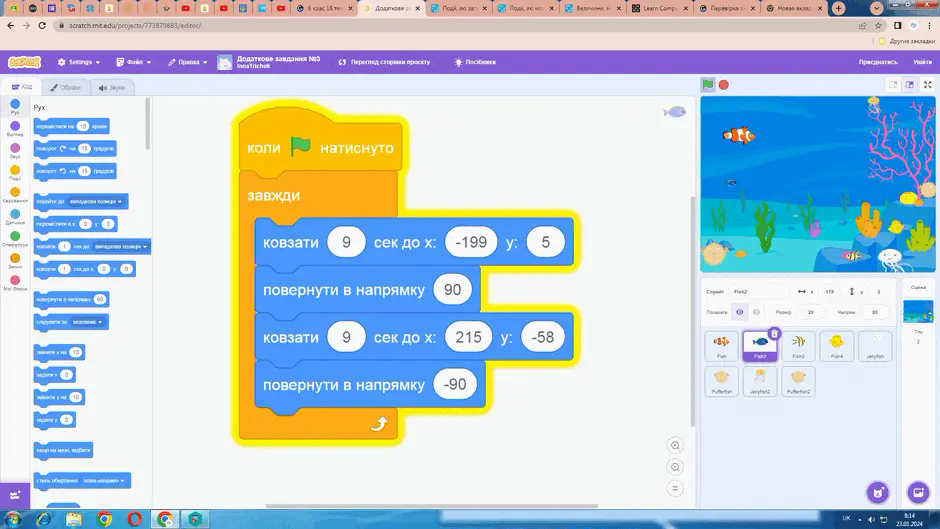Select the Pufferfish2 sprite thumbnail
Image resolution: width=940 pixels, height=529 pixels.
798,381
